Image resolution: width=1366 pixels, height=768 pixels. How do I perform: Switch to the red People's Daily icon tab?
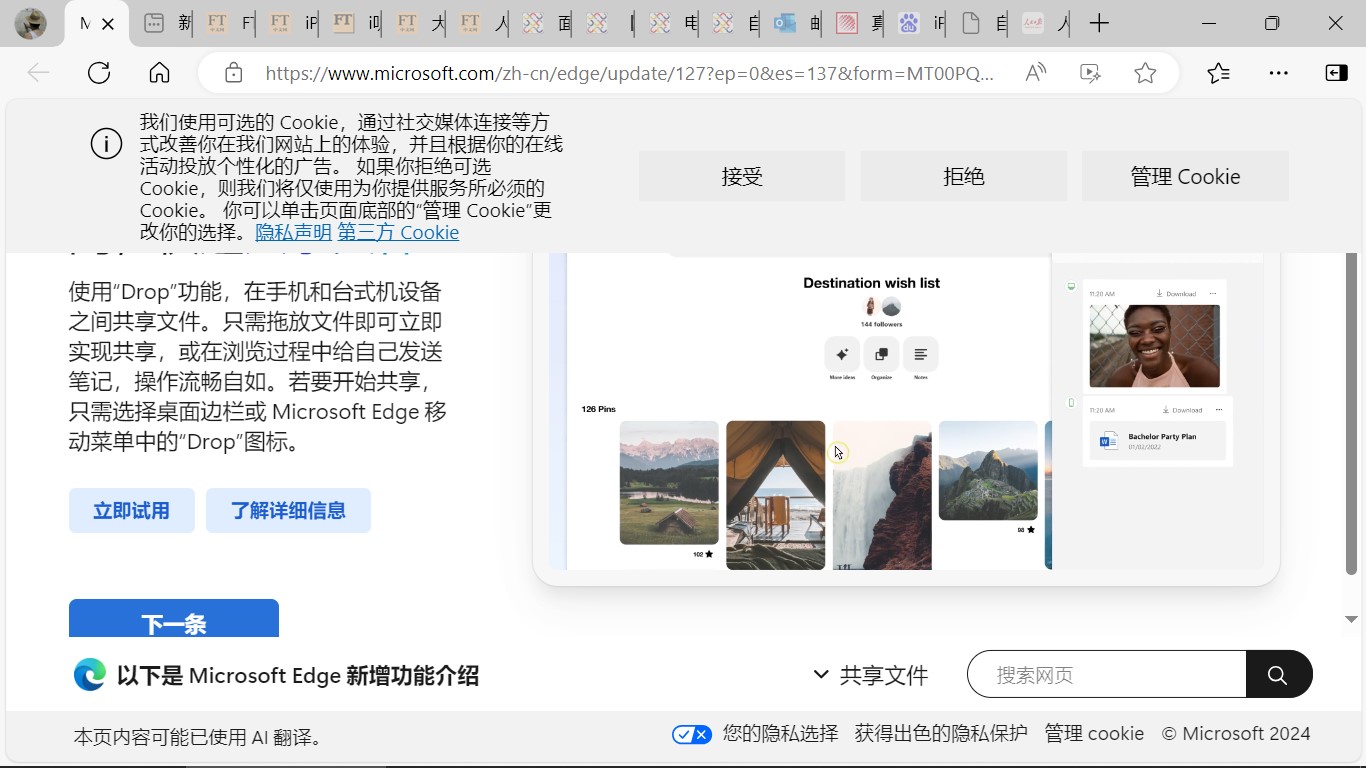pos(1044,23)
